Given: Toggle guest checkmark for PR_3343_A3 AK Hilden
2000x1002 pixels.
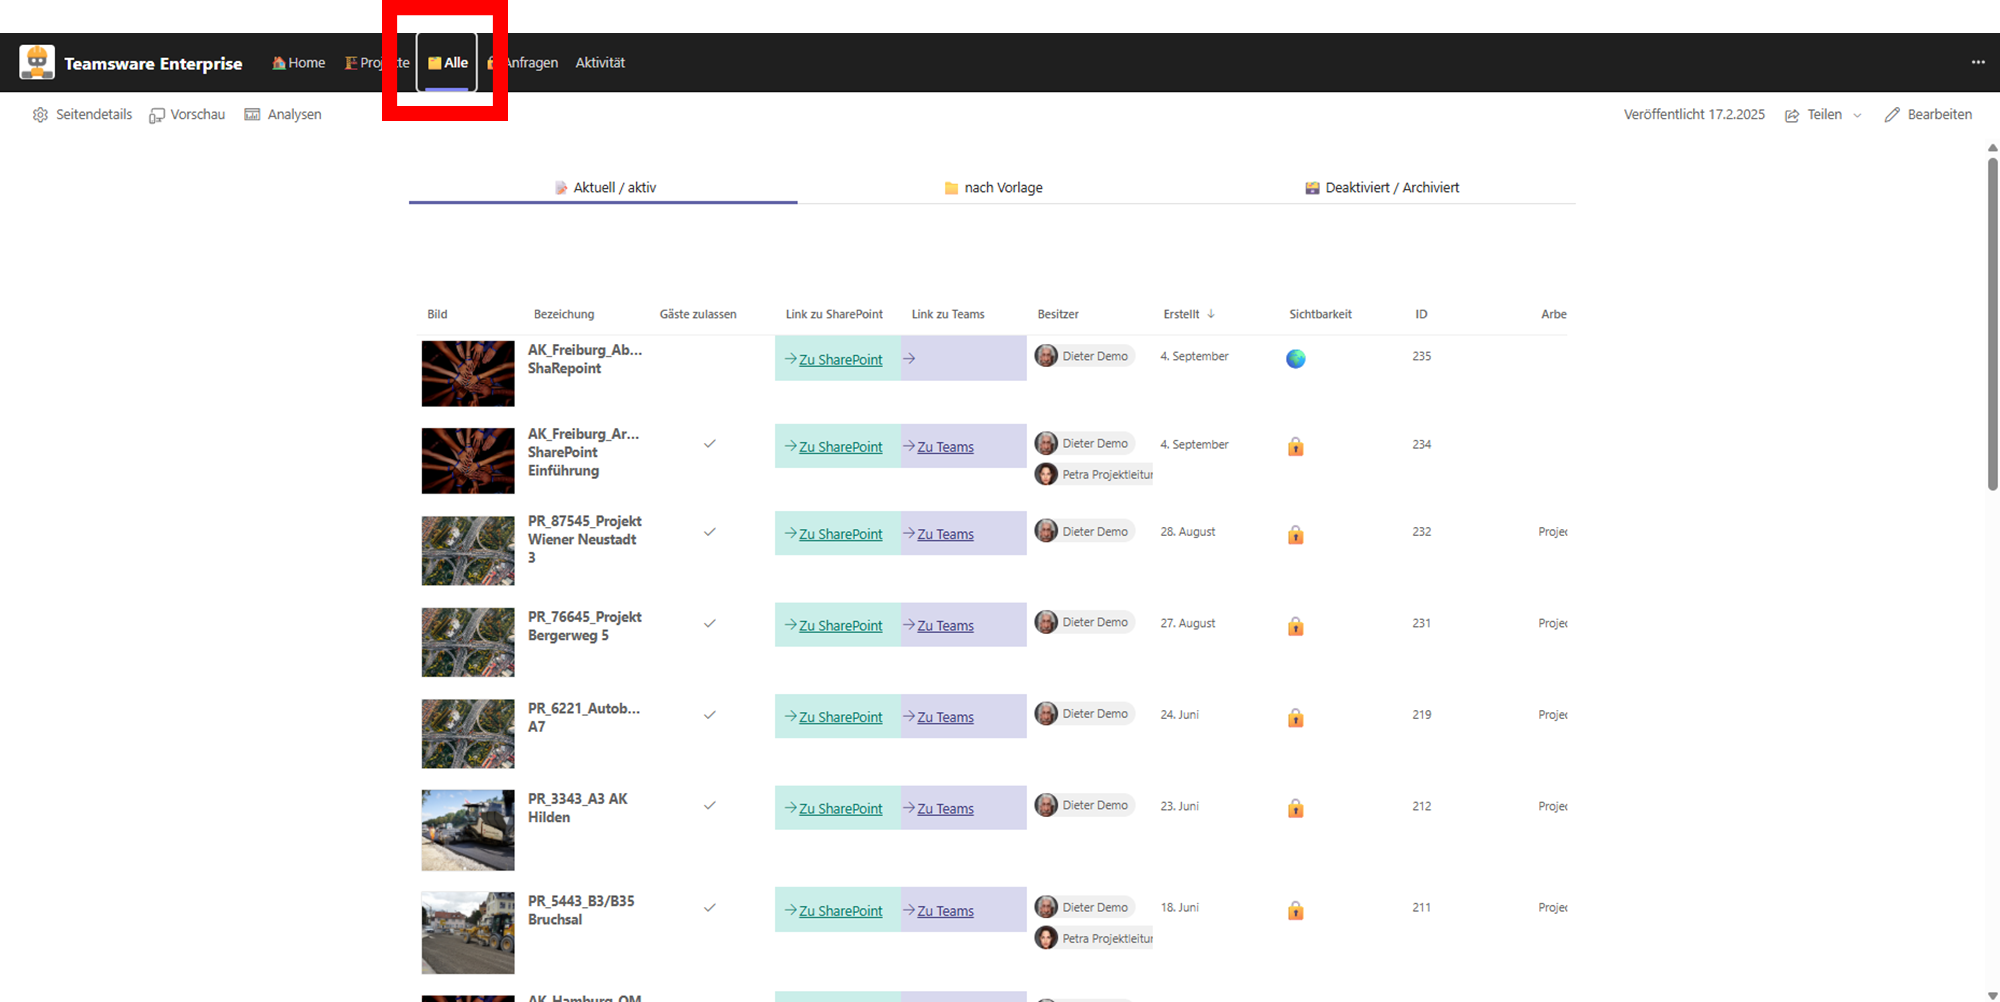Looking at the screenshot, I should coord(709,806).
